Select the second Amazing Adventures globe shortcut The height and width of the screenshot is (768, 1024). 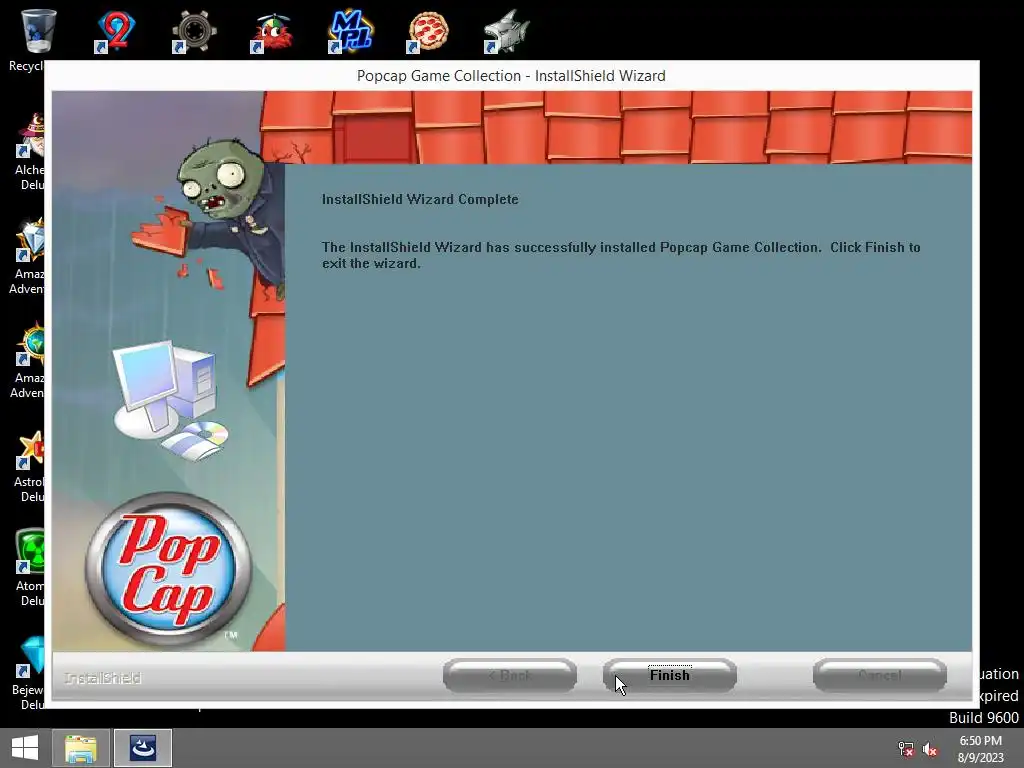(x=27, y=360)
